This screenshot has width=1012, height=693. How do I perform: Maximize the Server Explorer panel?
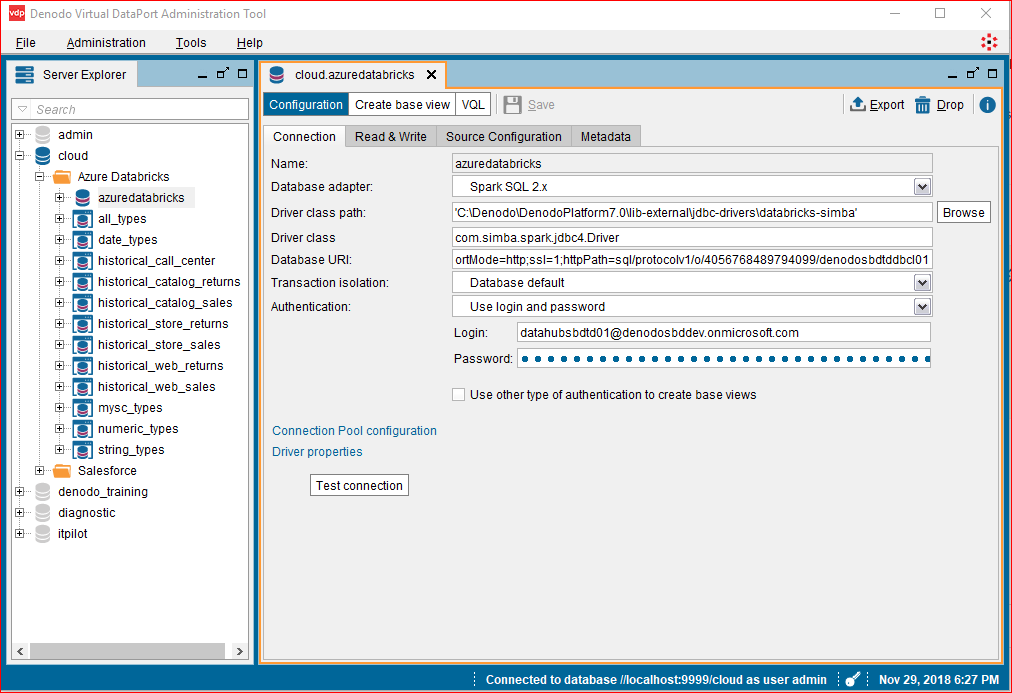pos(243,74)
